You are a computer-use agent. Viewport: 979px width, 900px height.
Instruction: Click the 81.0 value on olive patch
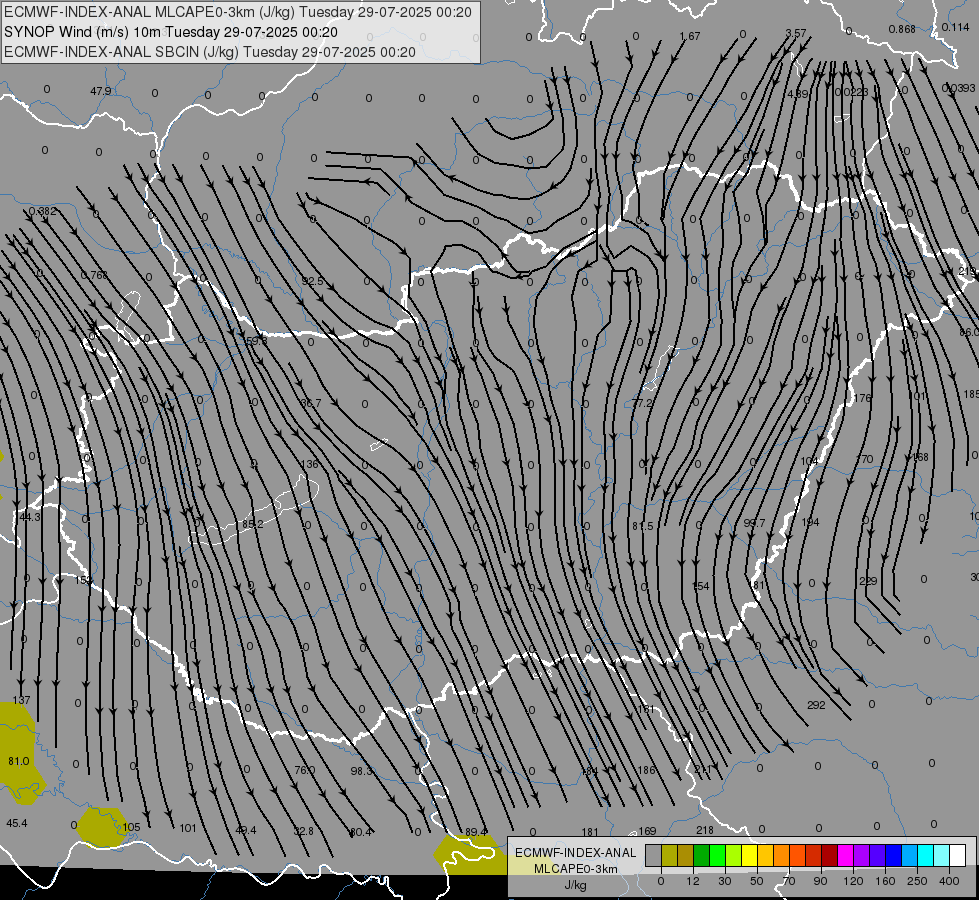[19, 761]
